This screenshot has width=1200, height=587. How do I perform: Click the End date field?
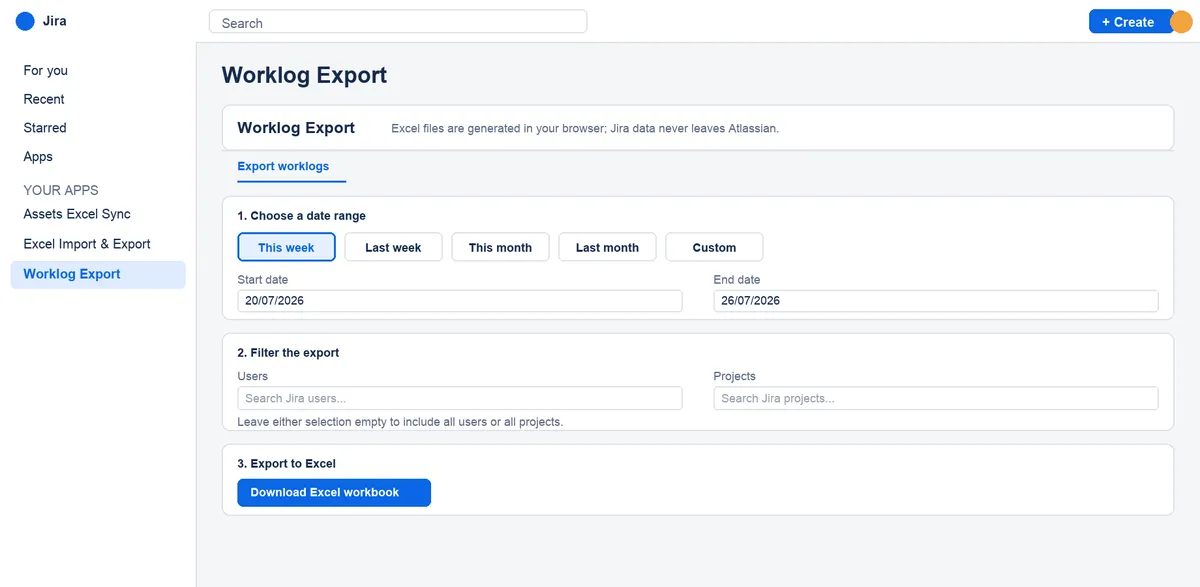(936, 300)
